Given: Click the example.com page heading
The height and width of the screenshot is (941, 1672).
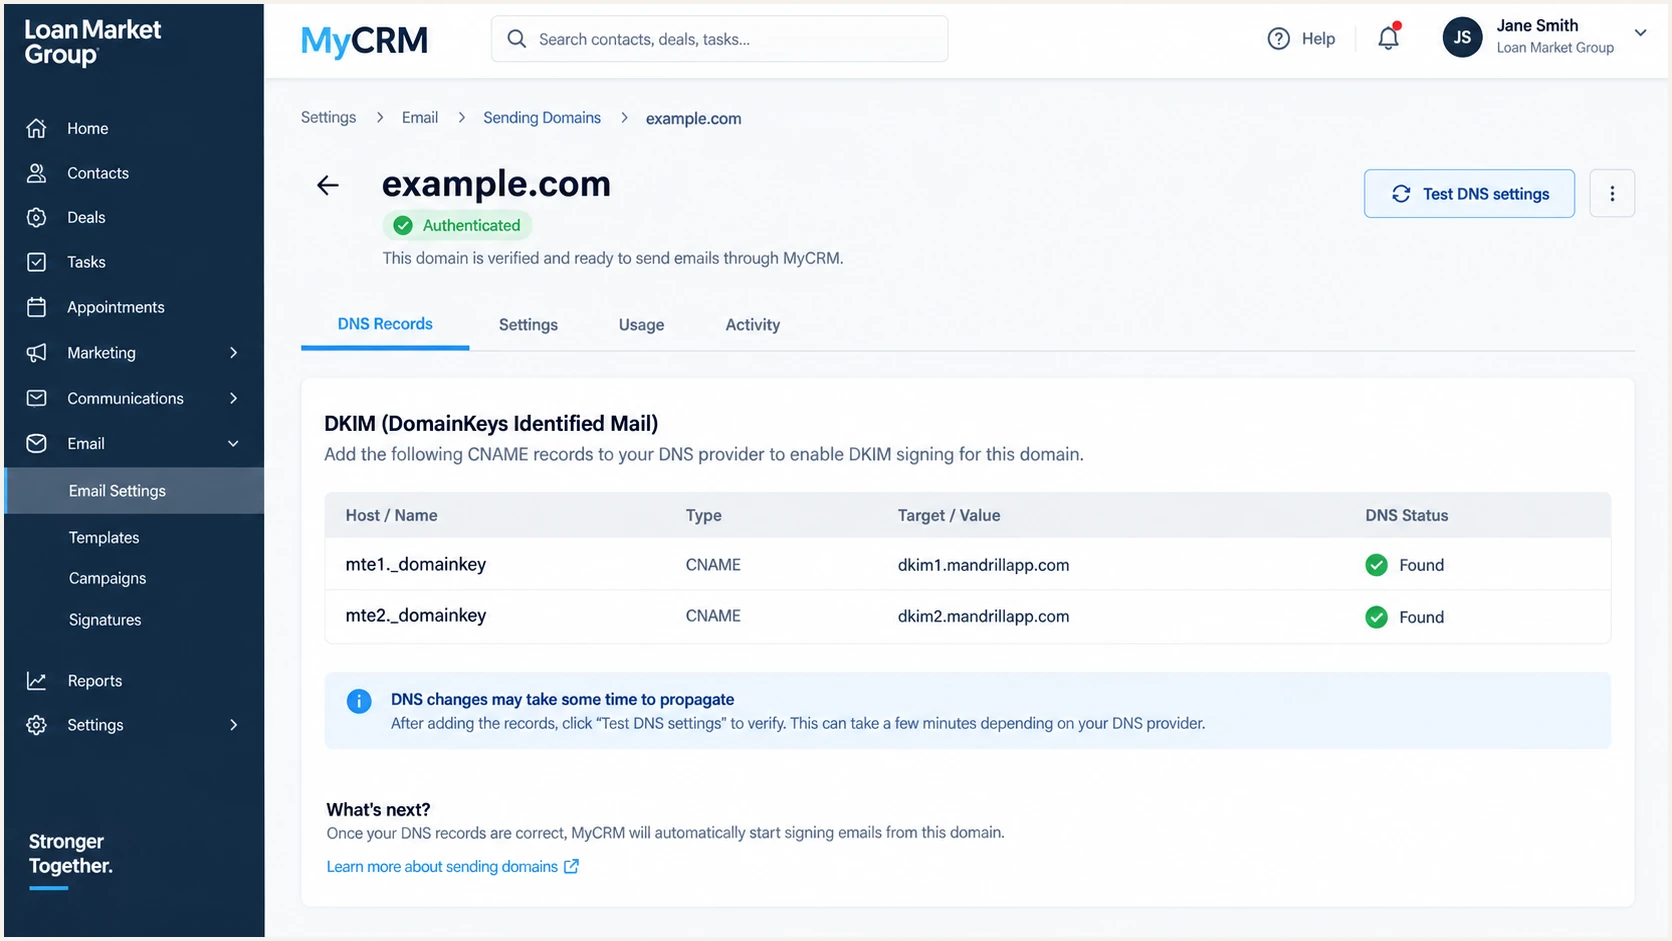Looking at the screenshot, I should click(x=496, y=184).
